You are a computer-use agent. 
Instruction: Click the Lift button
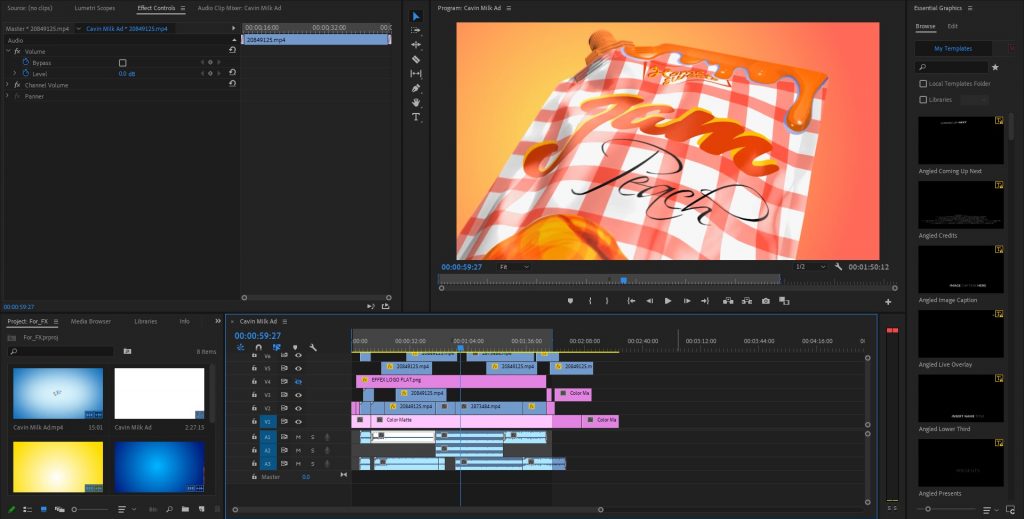pyautogui.click(x=728, y=301)
